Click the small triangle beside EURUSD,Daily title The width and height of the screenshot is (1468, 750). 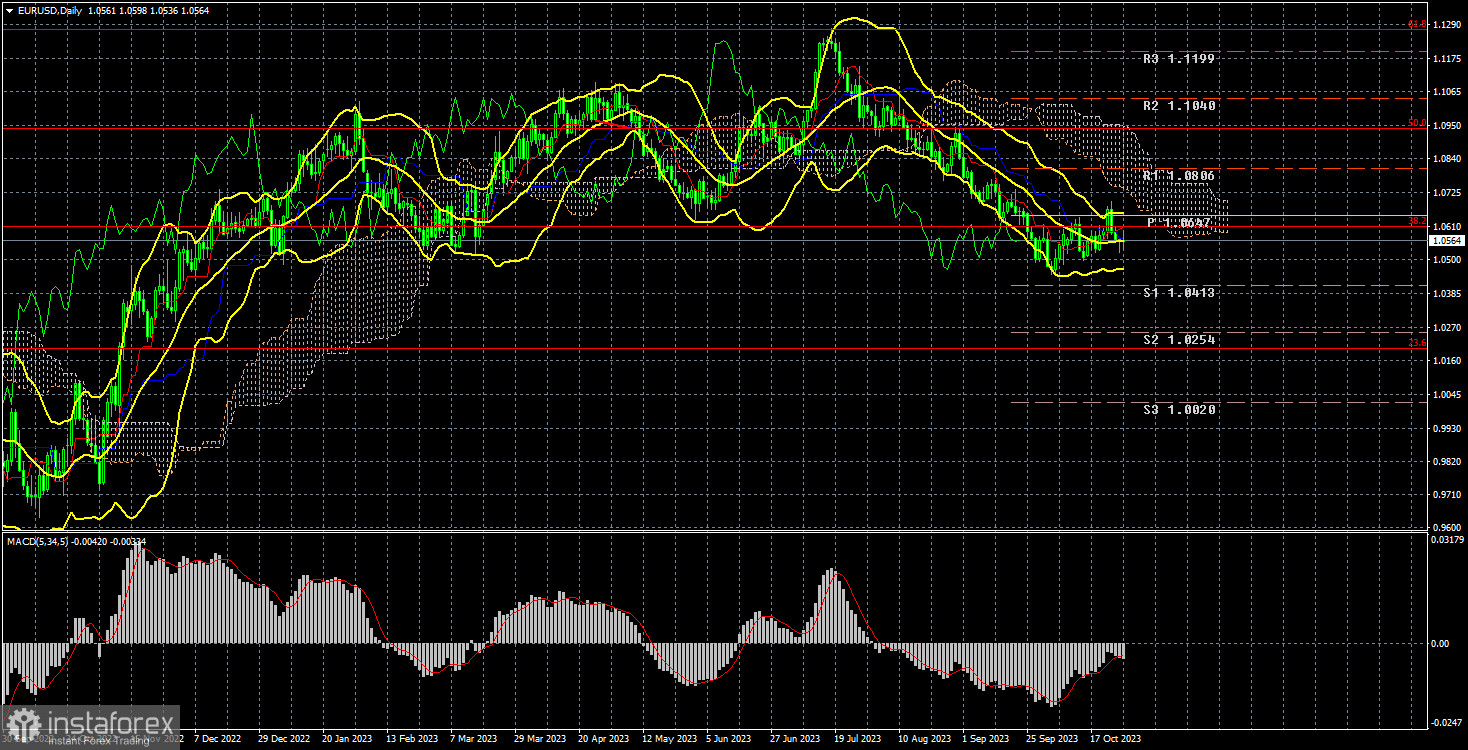pos(8,11)
